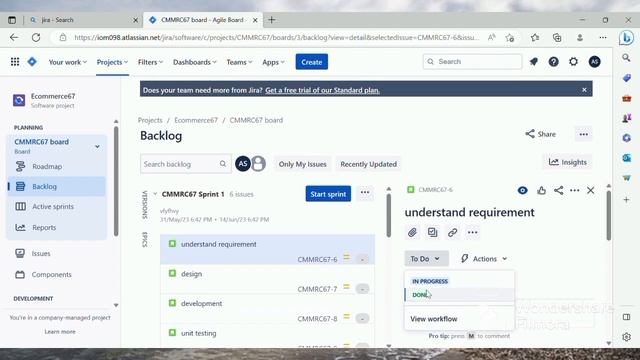640x360 pixels.
Task: Select the design issue CMMRC67-7 row
Action: pos(268,280)
